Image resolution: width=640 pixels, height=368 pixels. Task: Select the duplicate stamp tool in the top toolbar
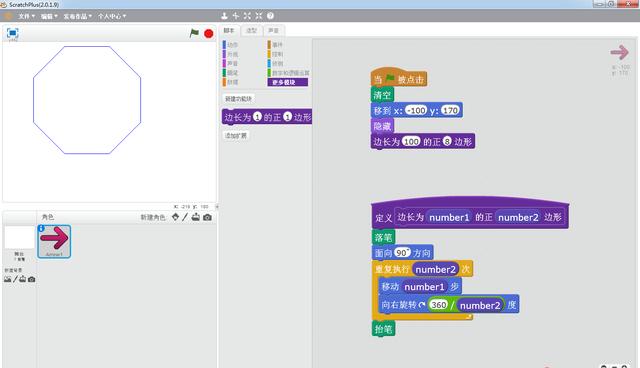[x=224, y=16]
